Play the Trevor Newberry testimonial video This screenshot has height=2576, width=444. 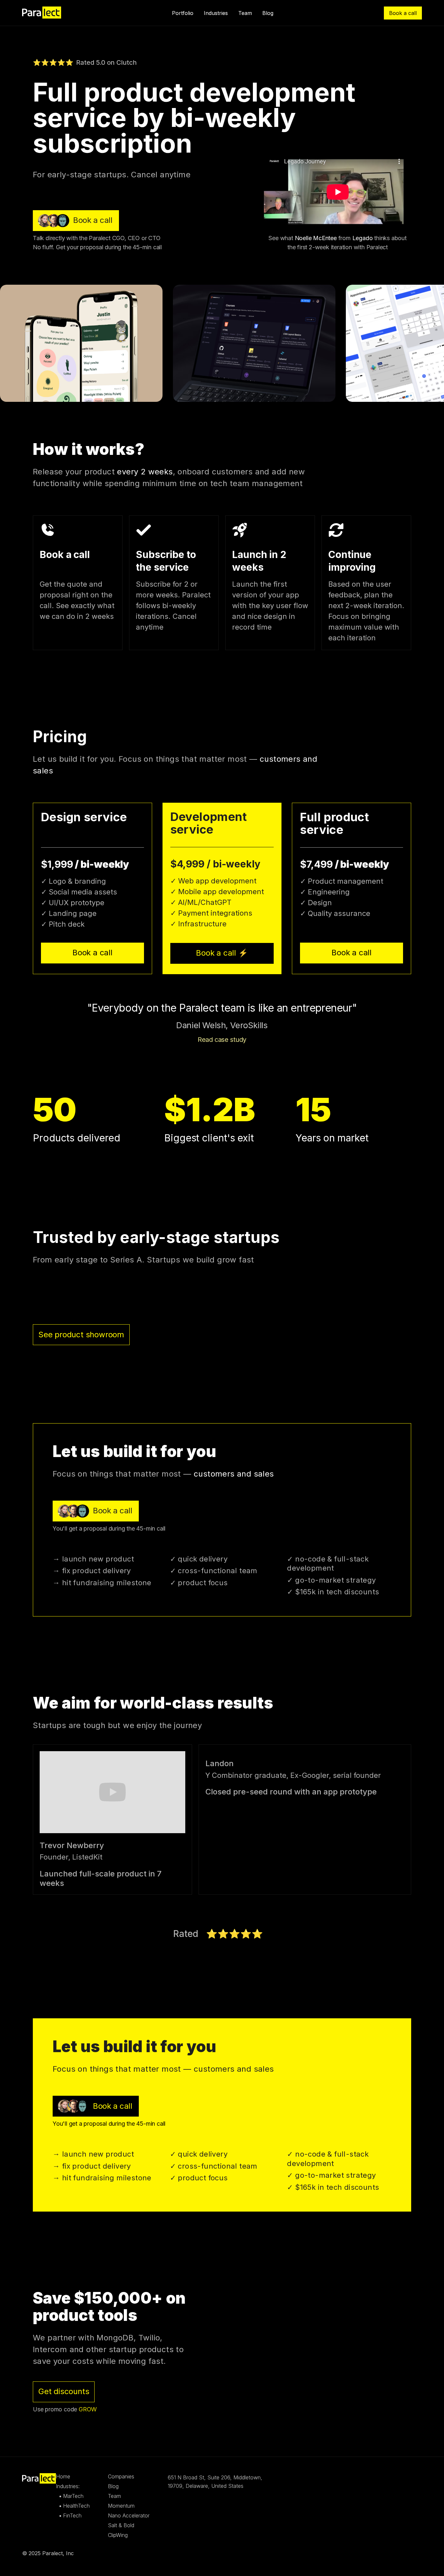pyautogui.click(x=112, y=1792)
